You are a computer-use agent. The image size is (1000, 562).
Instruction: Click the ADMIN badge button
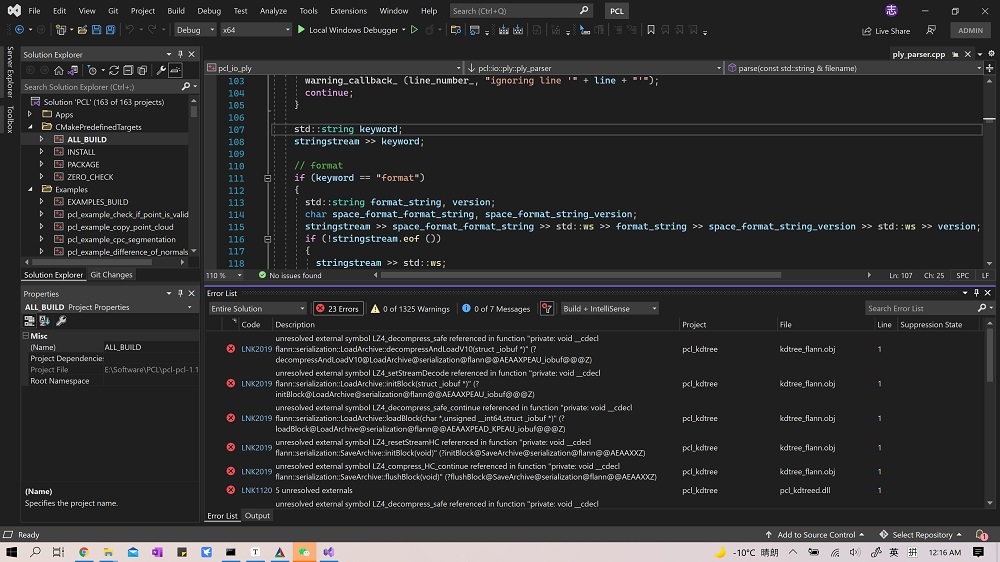[970, 30]
